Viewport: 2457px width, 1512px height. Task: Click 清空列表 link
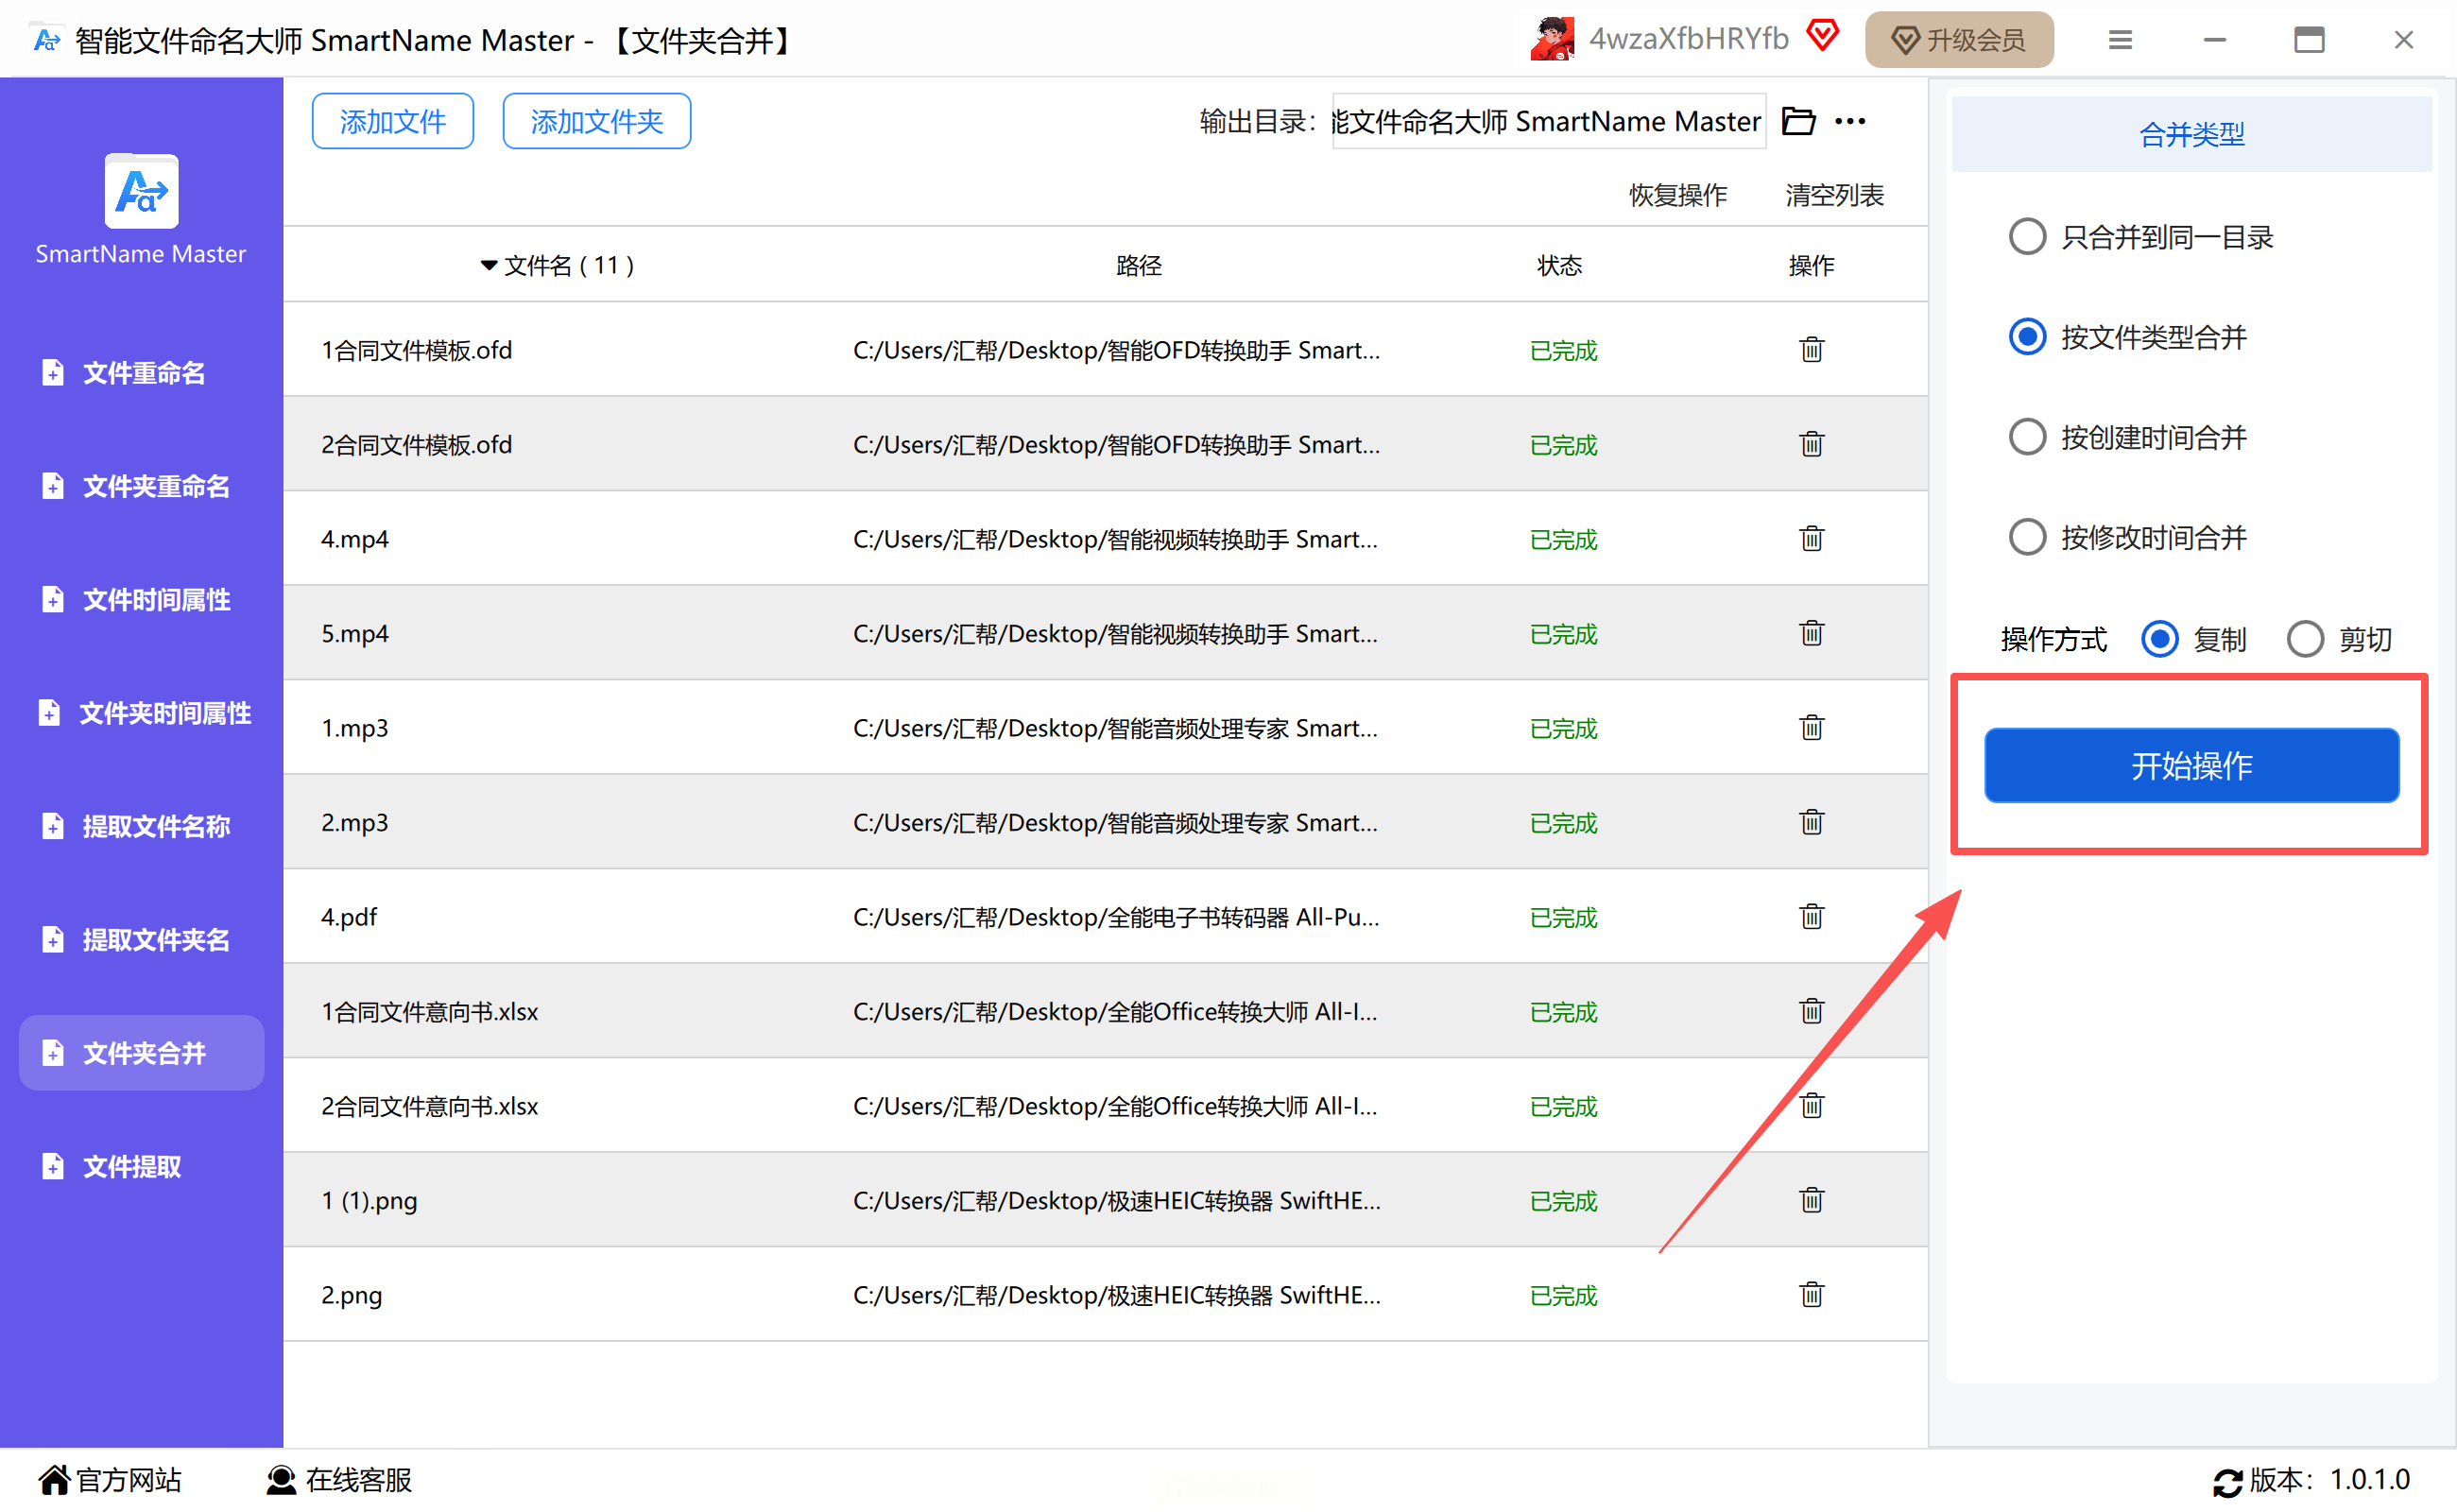1834,195
